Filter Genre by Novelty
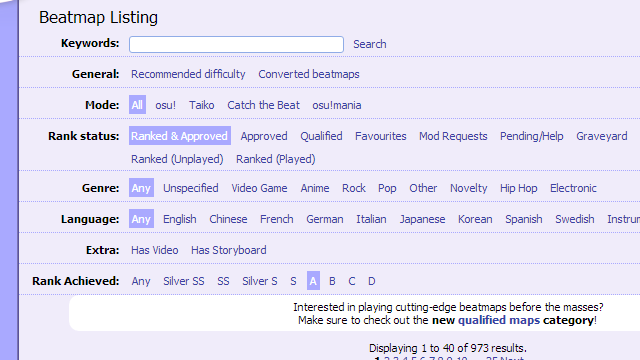 tap(469, 188)
